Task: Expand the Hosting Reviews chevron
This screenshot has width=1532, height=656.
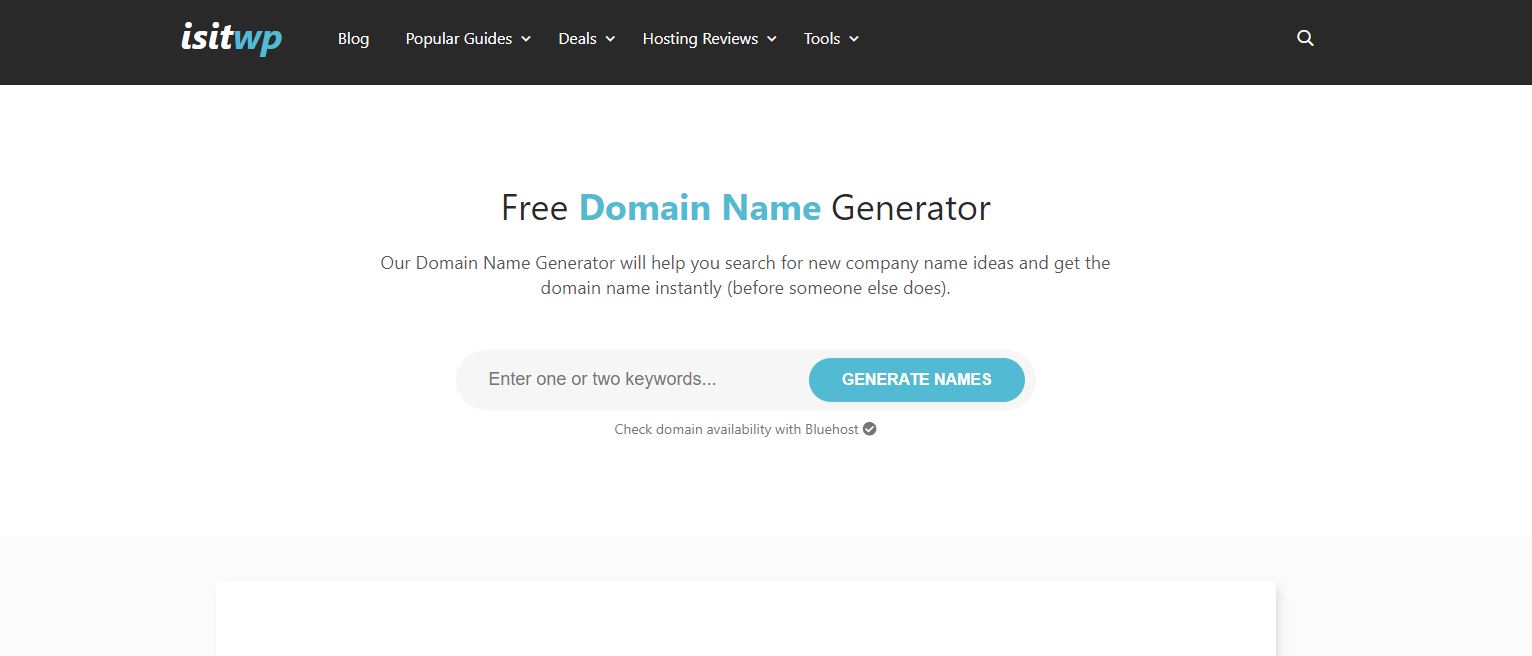Action: (x=771, y=39)
